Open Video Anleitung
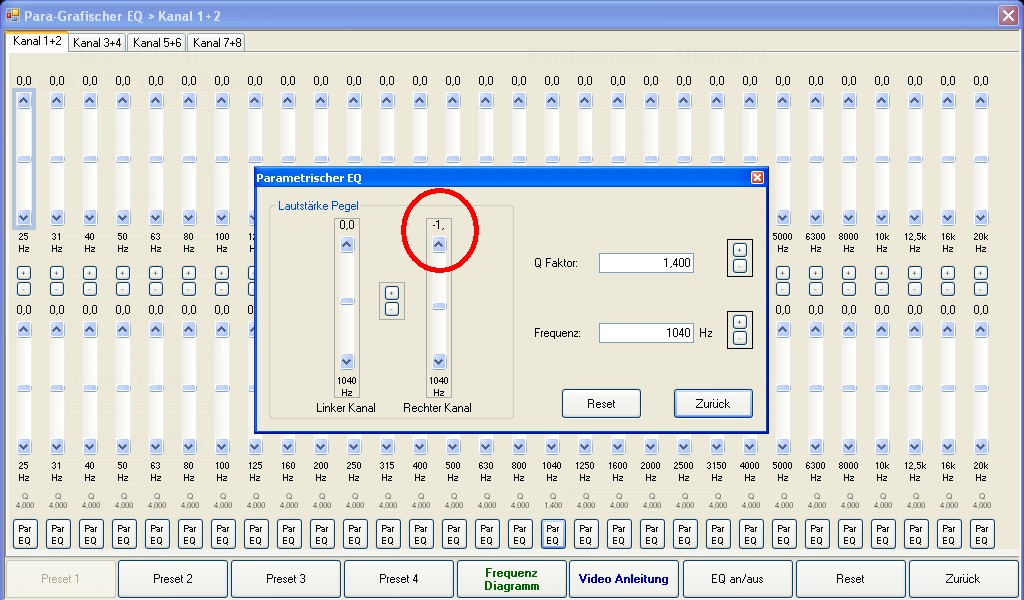The height and width of the screenshot is (600, 1024). click(624, 578)
